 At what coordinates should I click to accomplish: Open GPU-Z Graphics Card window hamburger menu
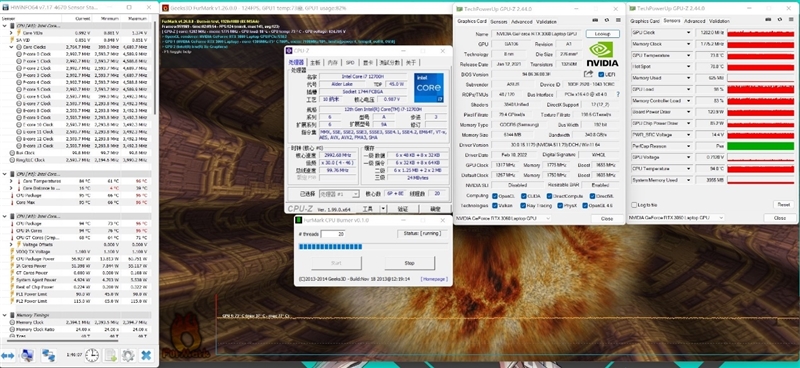pos(617,21)
